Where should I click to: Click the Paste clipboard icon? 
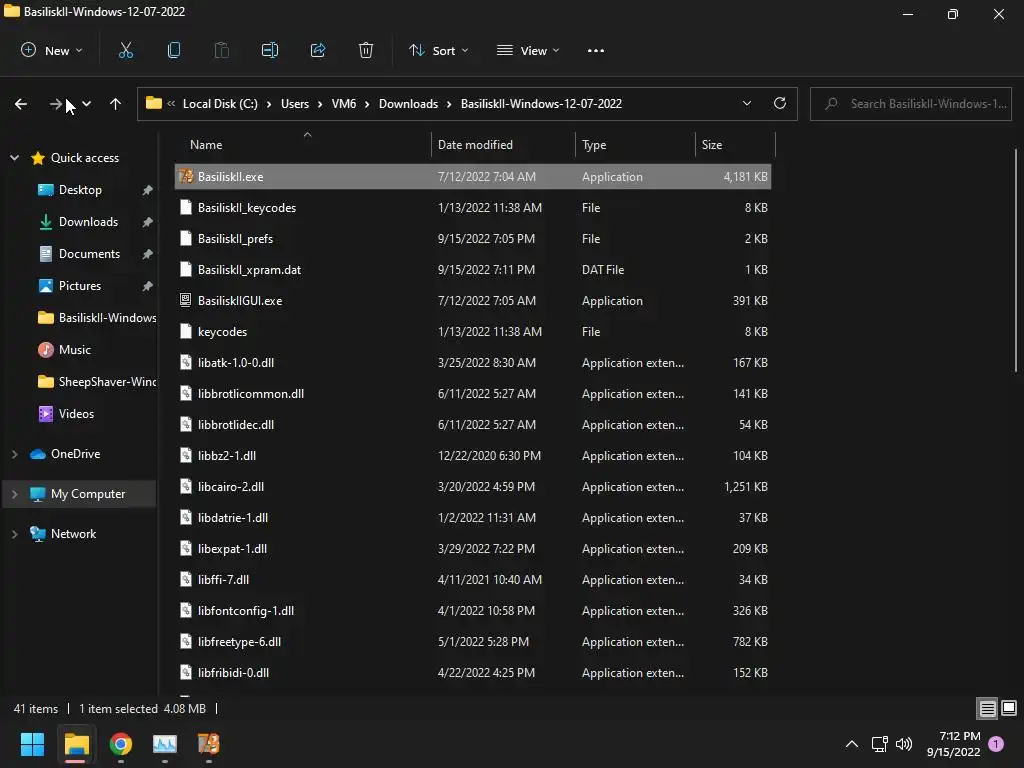click(x=221, y=50)
